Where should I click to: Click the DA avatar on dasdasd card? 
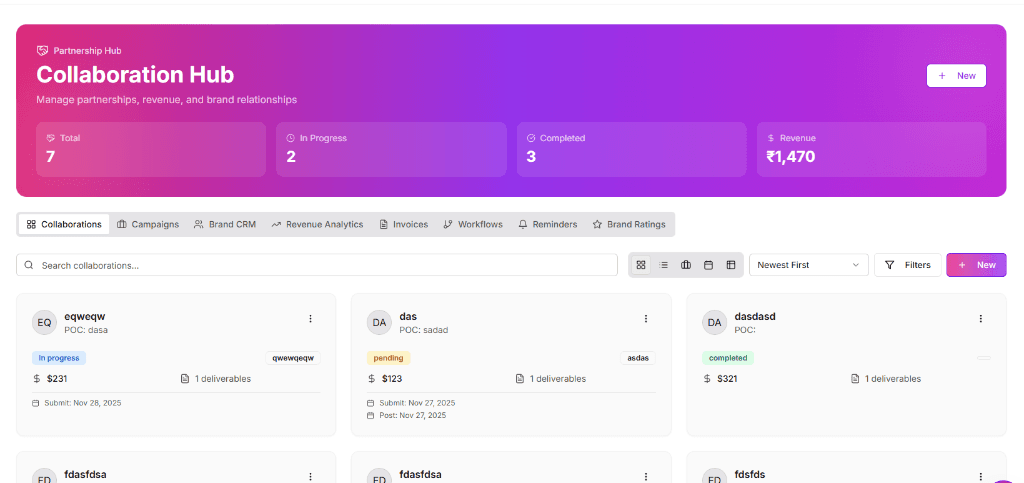[714, 322]
